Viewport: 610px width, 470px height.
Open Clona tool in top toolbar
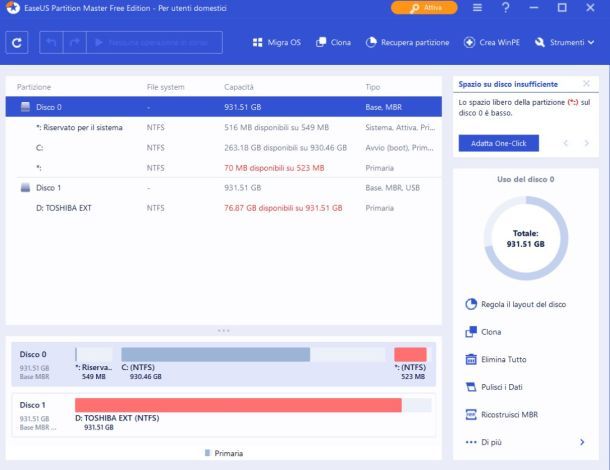click(x=333, y=42)
